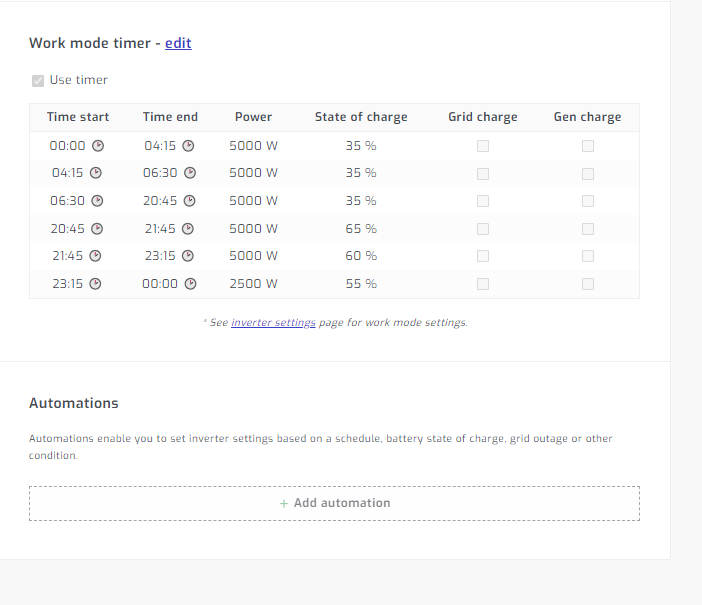The height and width of the screenshot is (605, 702).
Task: Click the Time end column header
Action: 170,117
